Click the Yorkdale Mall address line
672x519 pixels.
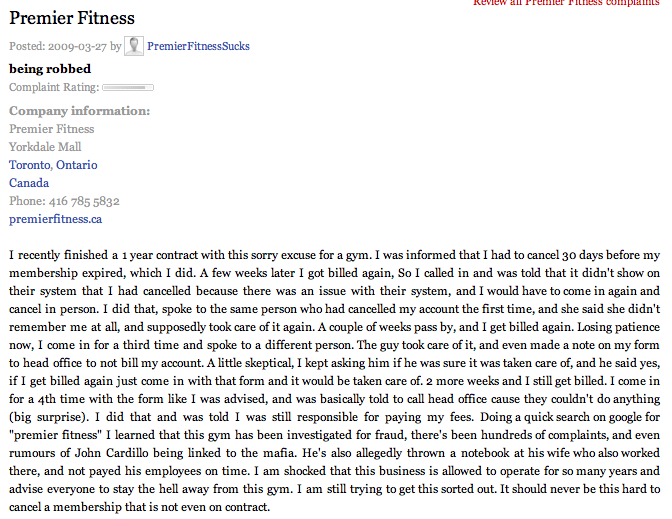(45, 147)
